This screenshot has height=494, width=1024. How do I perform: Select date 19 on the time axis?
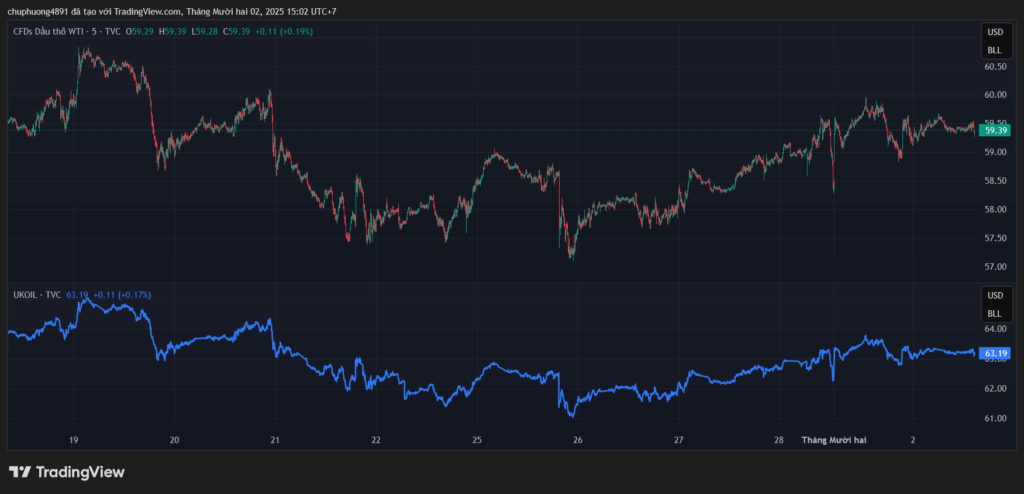point(74,440)
